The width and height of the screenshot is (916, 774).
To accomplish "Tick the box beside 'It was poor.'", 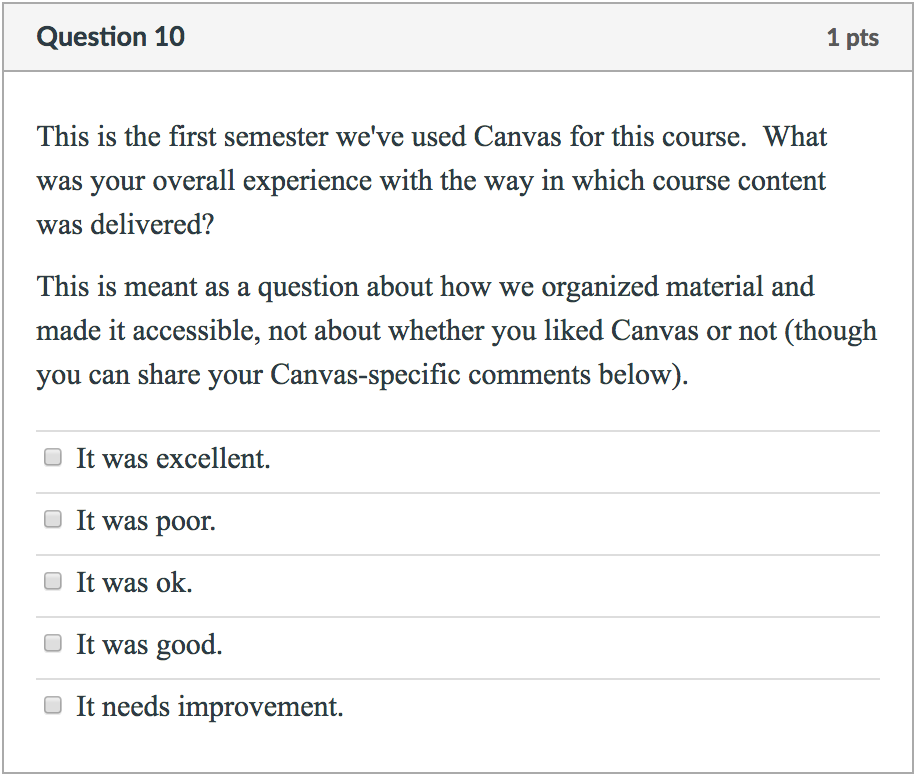I will tap(53, 520).
